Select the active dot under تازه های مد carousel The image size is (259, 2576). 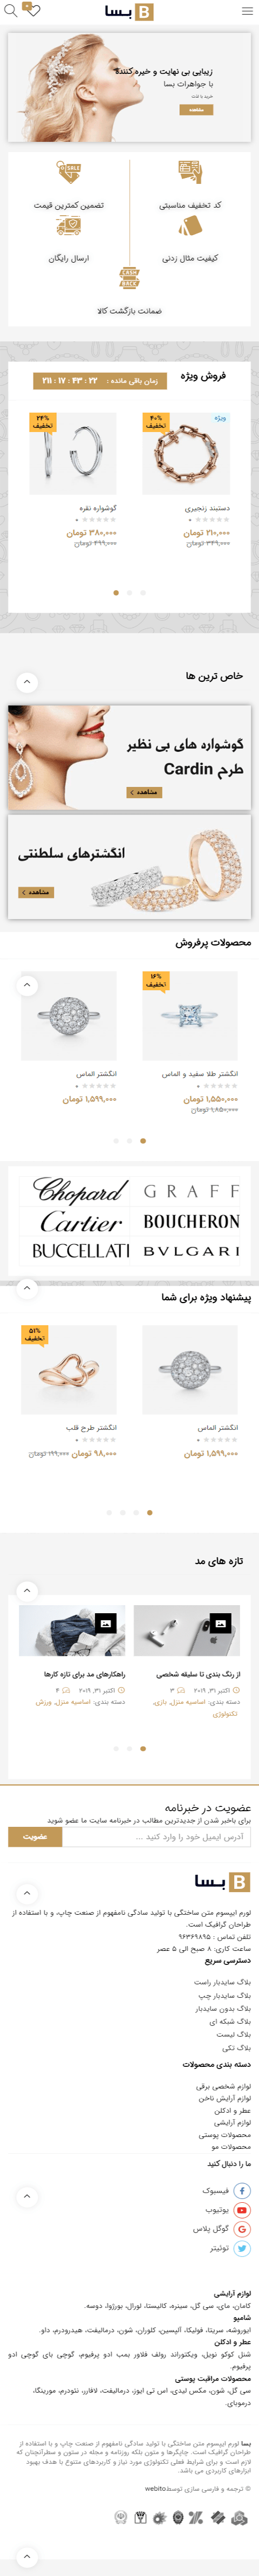pos(143,1748)
